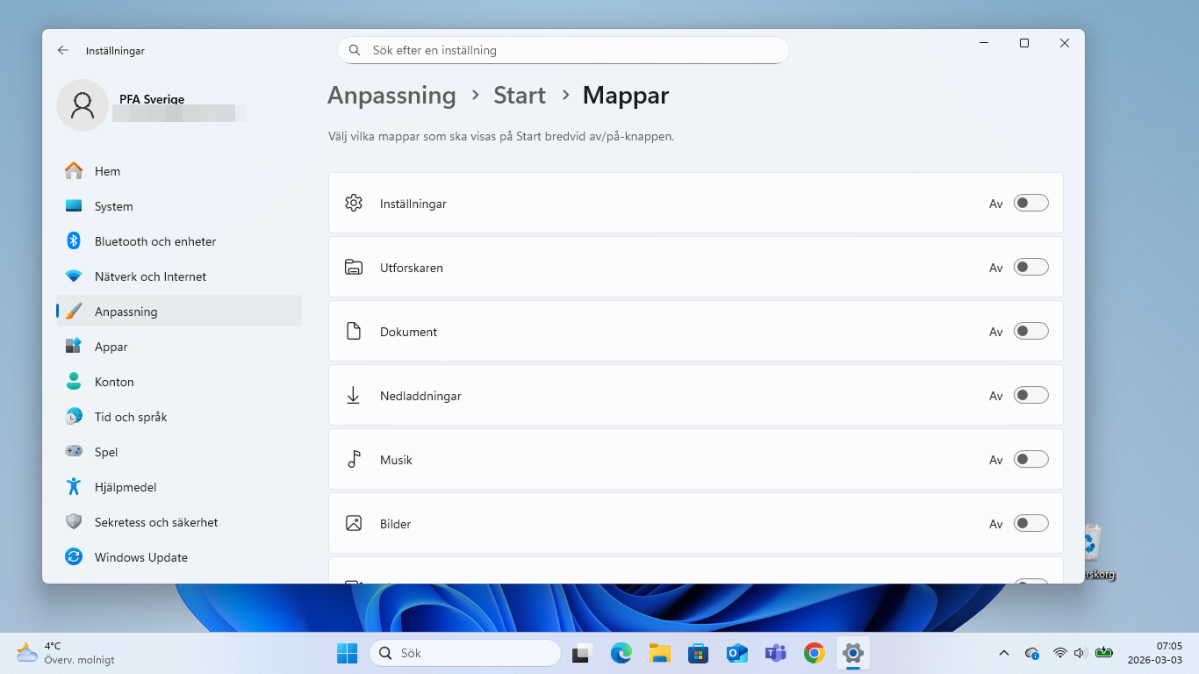
Task: Expand hidden icons in the system tray
Action: [x=1003, y=652]
